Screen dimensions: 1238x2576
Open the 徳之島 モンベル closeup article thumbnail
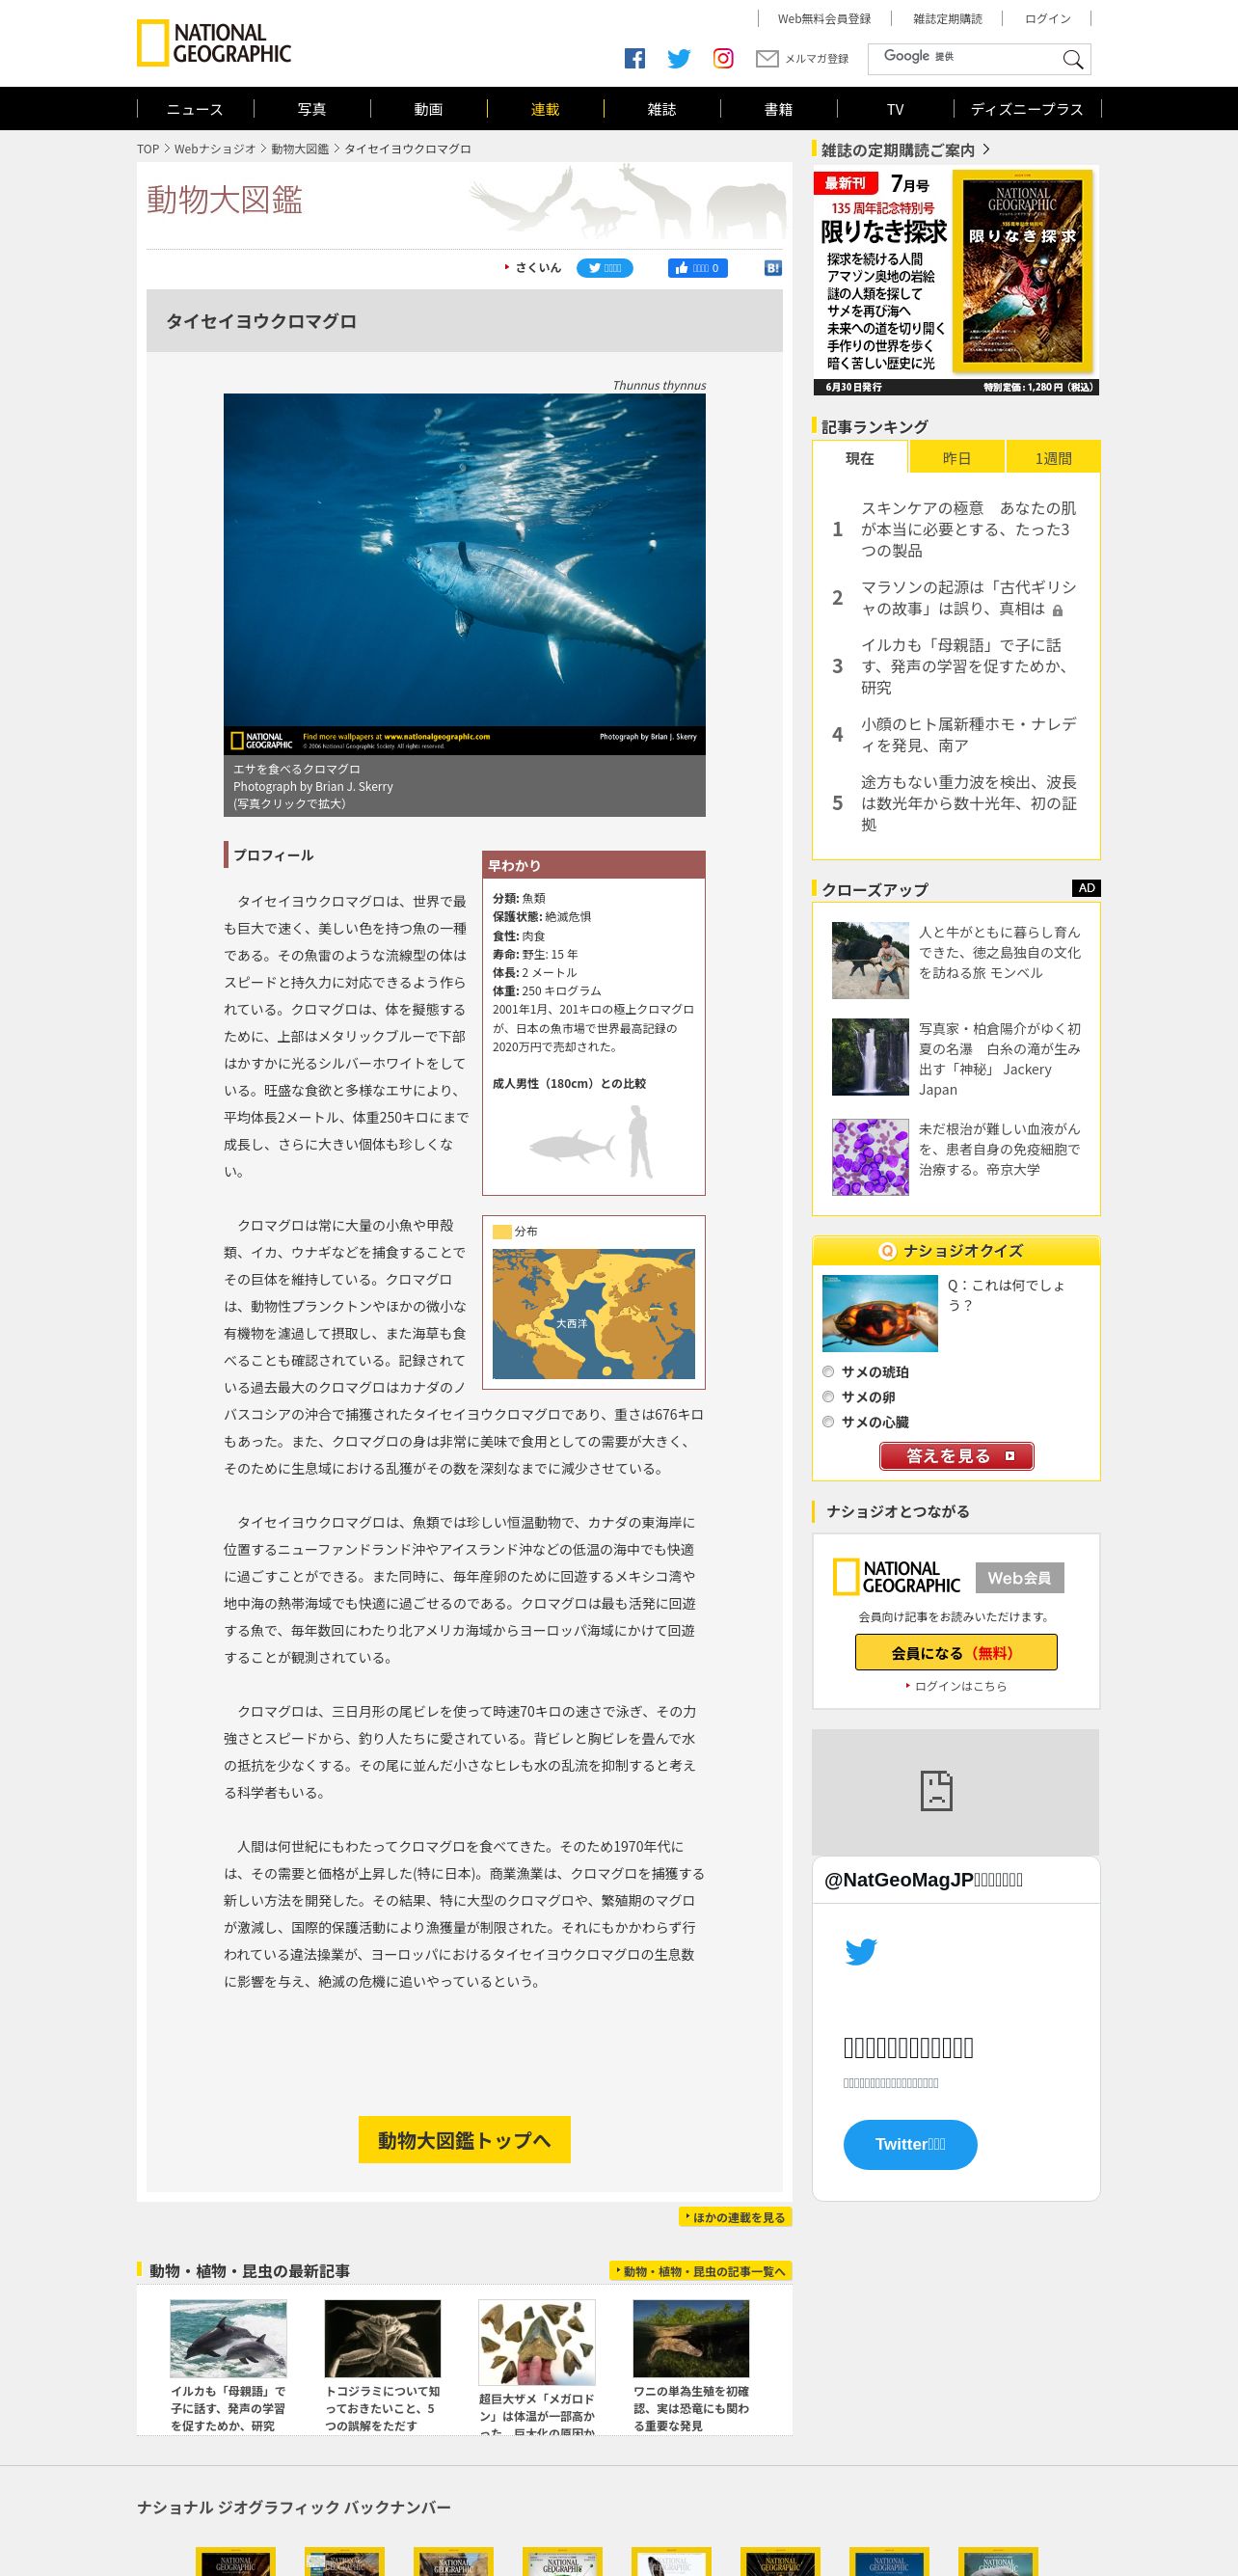point(870,960)
